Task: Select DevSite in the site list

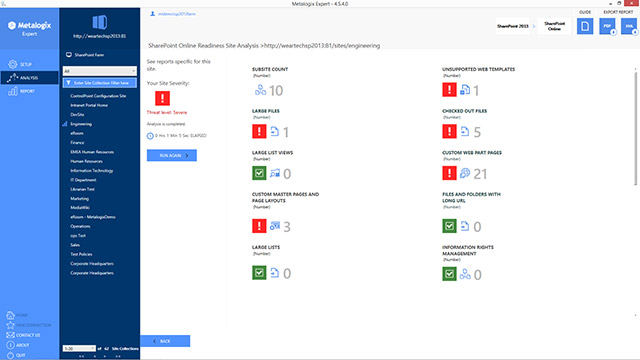Action: [77, 115]
